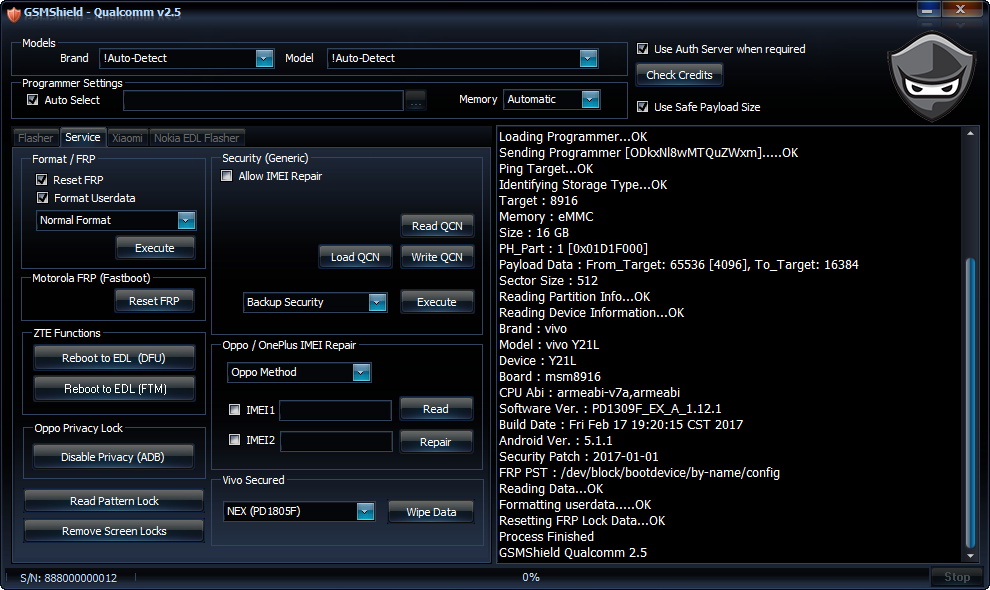Click the log scrollbar up arrow
The image size is (990, 590).
coord(970,133)
